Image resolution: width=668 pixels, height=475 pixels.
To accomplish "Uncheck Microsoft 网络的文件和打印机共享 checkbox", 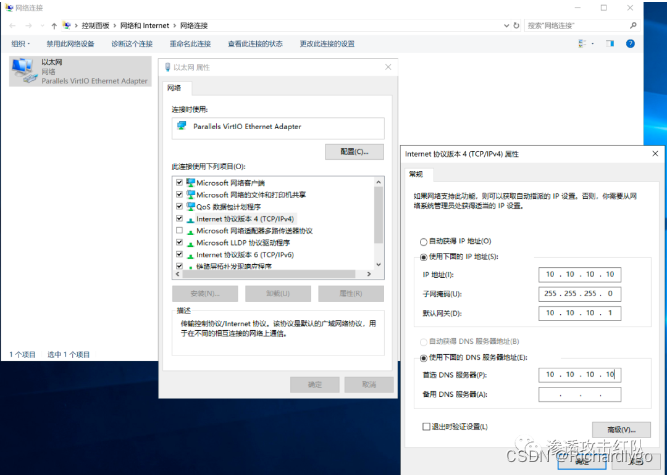I will coord(179,194).
